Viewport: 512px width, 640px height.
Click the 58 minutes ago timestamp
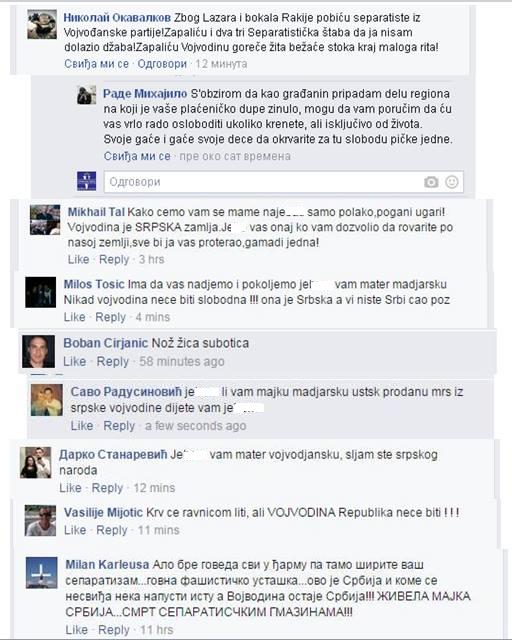[182, 361]
